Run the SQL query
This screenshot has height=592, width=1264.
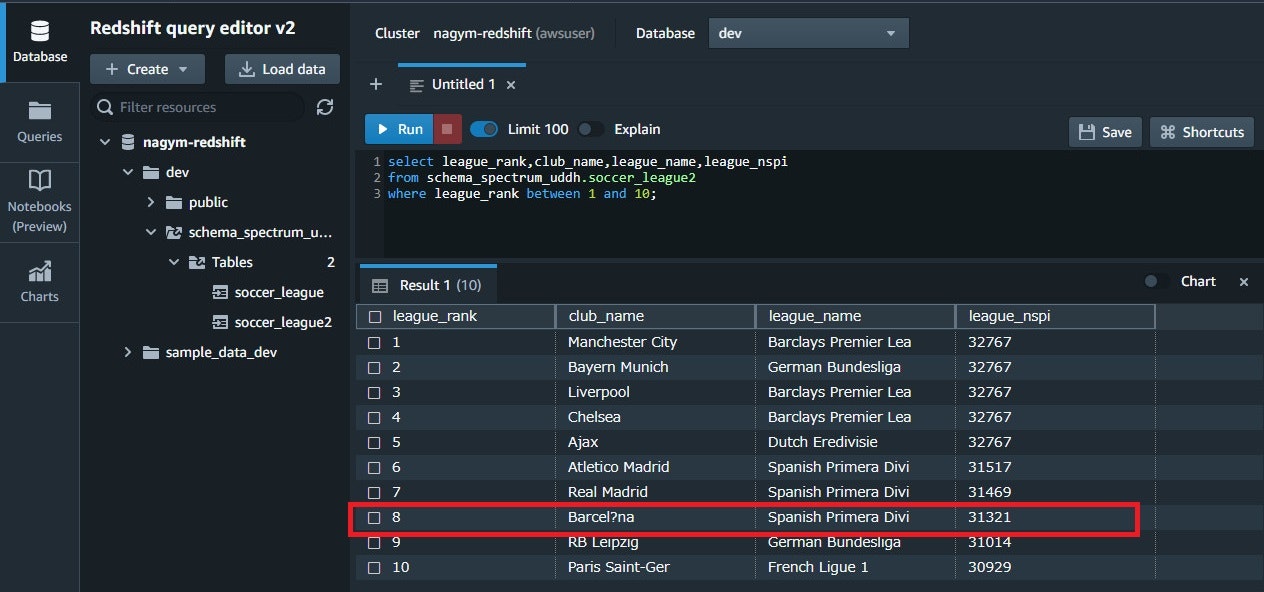[399, 129]
